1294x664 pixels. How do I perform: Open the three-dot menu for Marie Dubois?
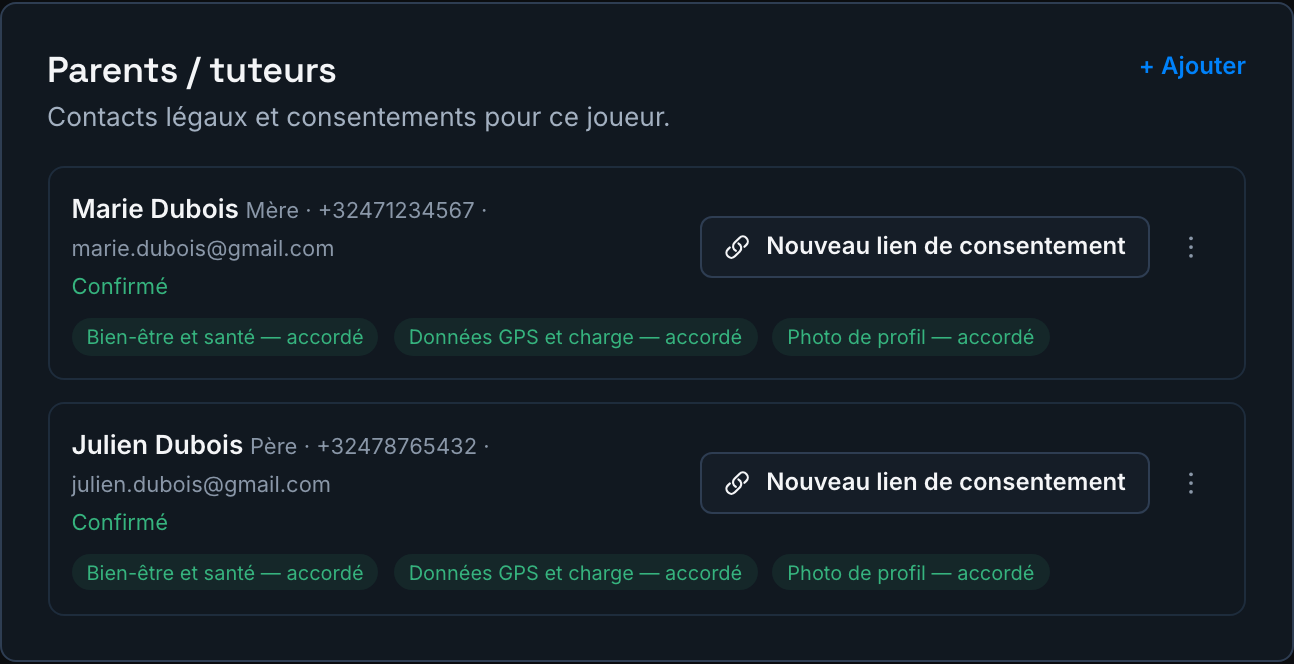(x=1190, y=247)
